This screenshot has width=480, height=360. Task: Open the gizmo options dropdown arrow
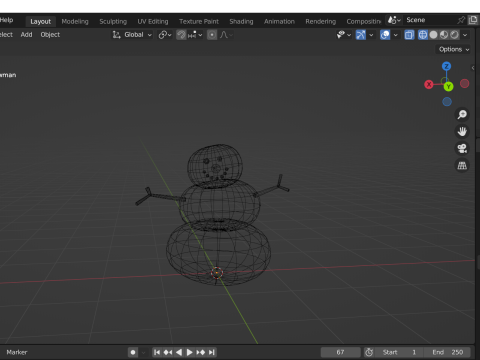pyautogui.click(x=371, y=35)
